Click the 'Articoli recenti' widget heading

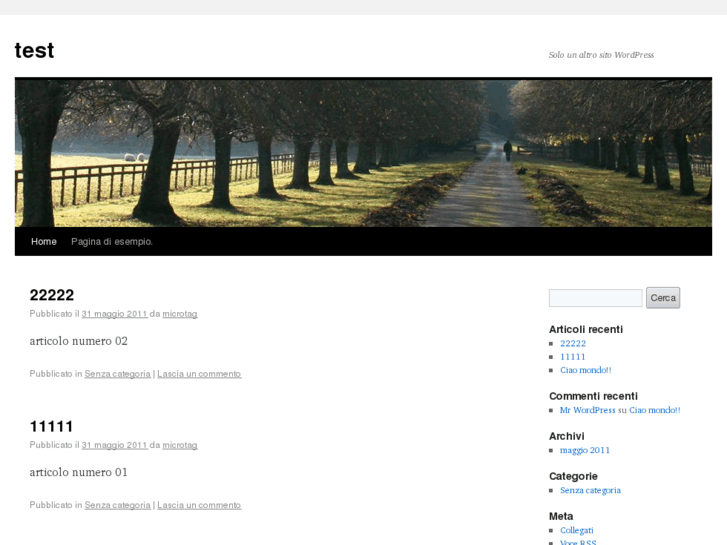[x=586, y=329]
